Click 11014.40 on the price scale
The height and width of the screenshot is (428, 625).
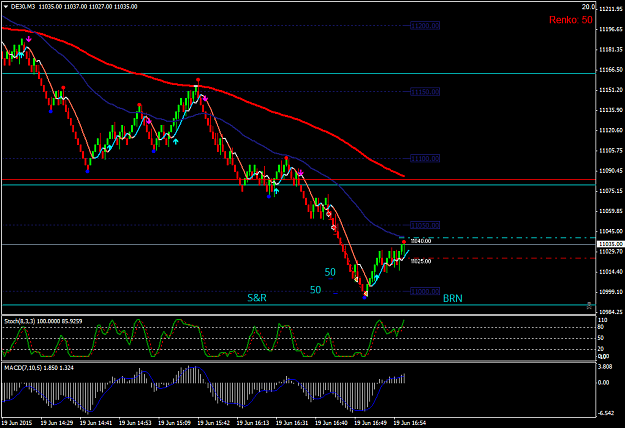[x=611, y=272]
